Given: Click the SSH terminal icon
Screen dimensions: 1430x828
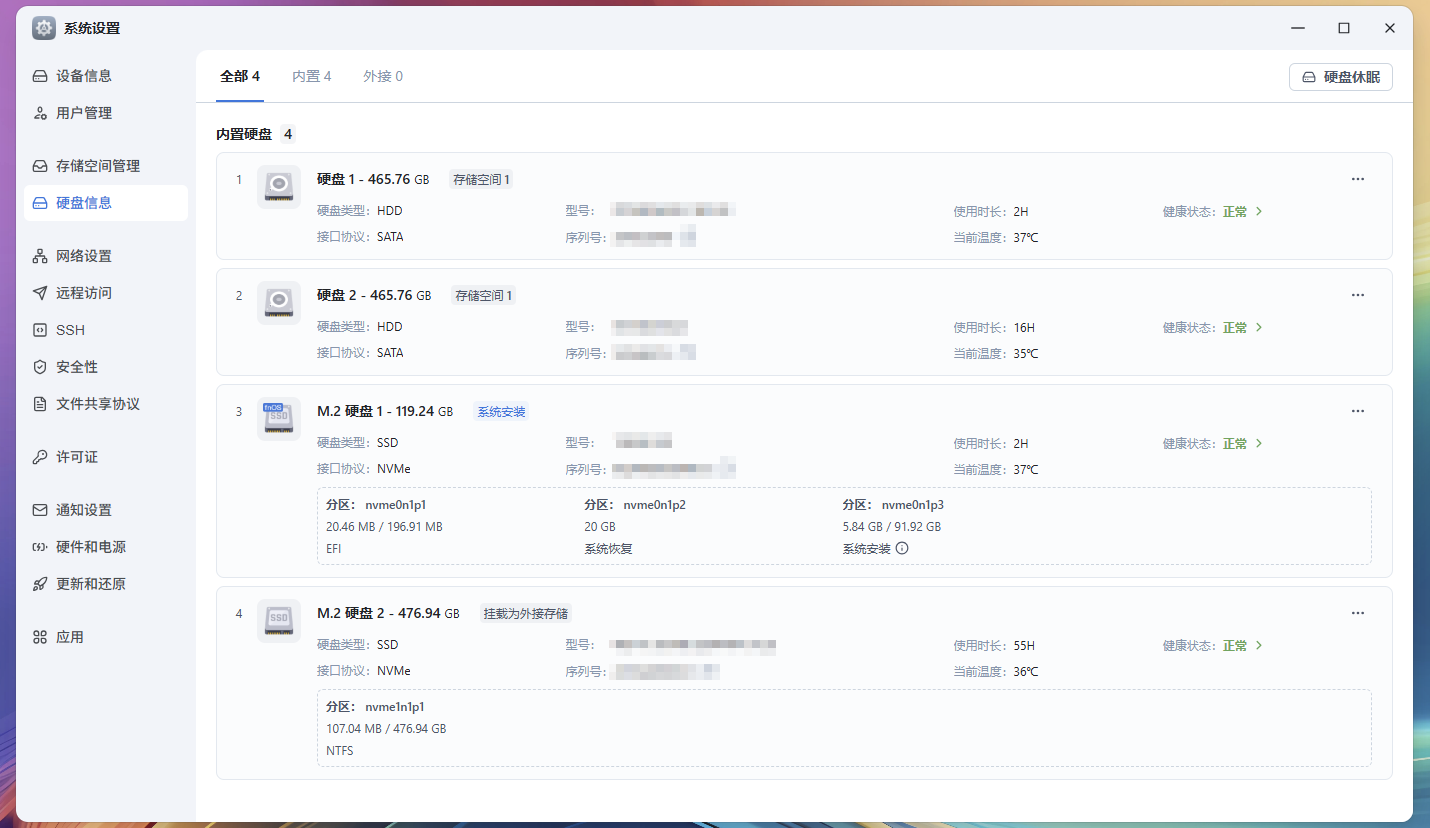Looking at the screenshot, I should (40, 330).
